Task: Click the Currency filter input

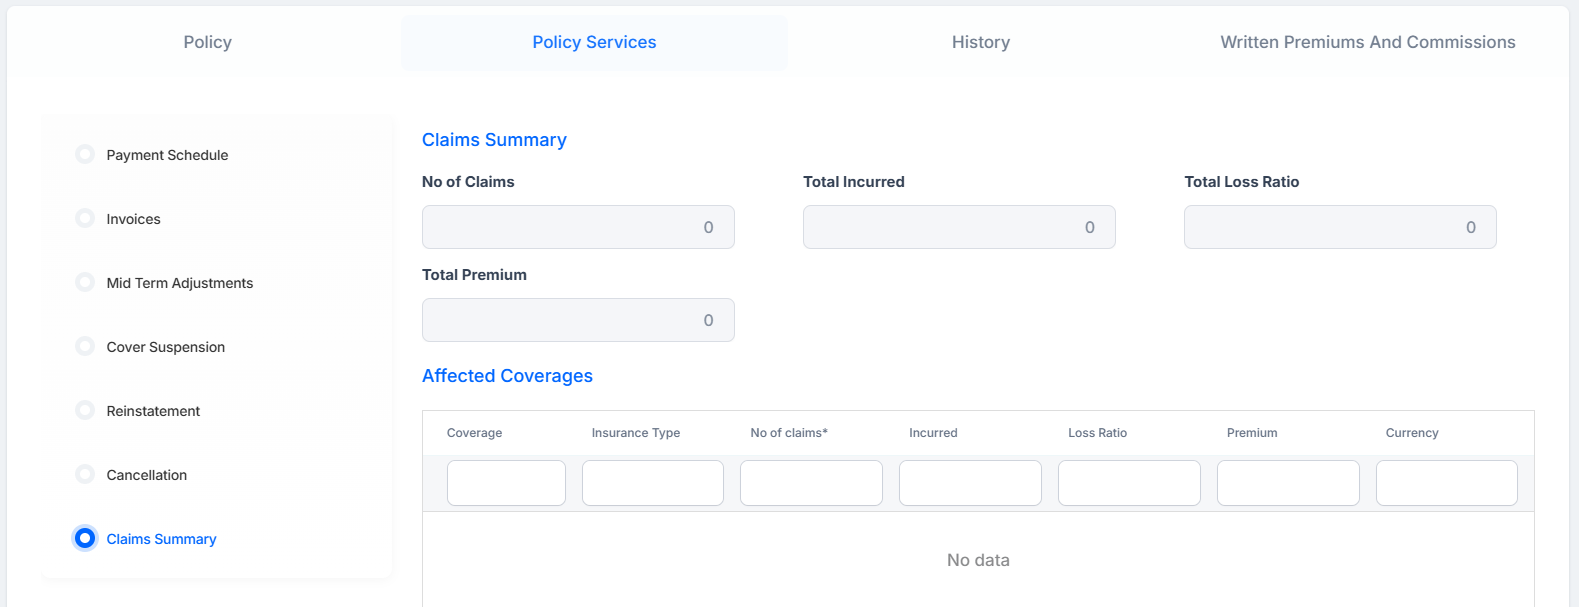Action: pyautogui.click(x=1447, y=483)
